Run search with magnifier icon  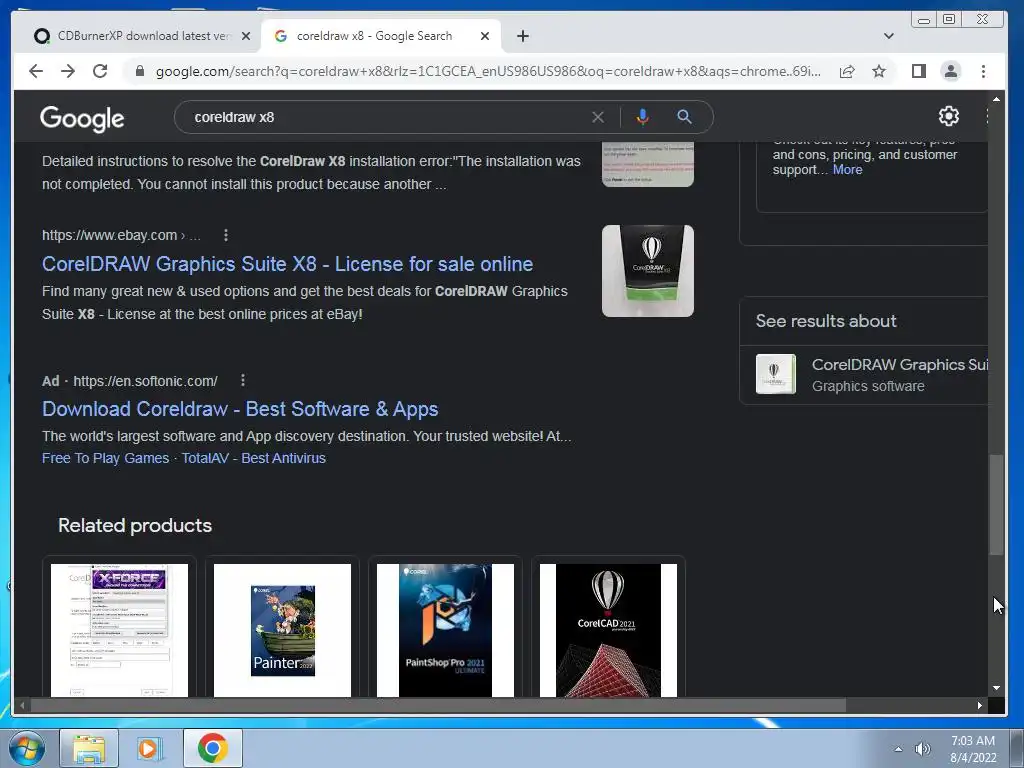(x=684, y=117)
